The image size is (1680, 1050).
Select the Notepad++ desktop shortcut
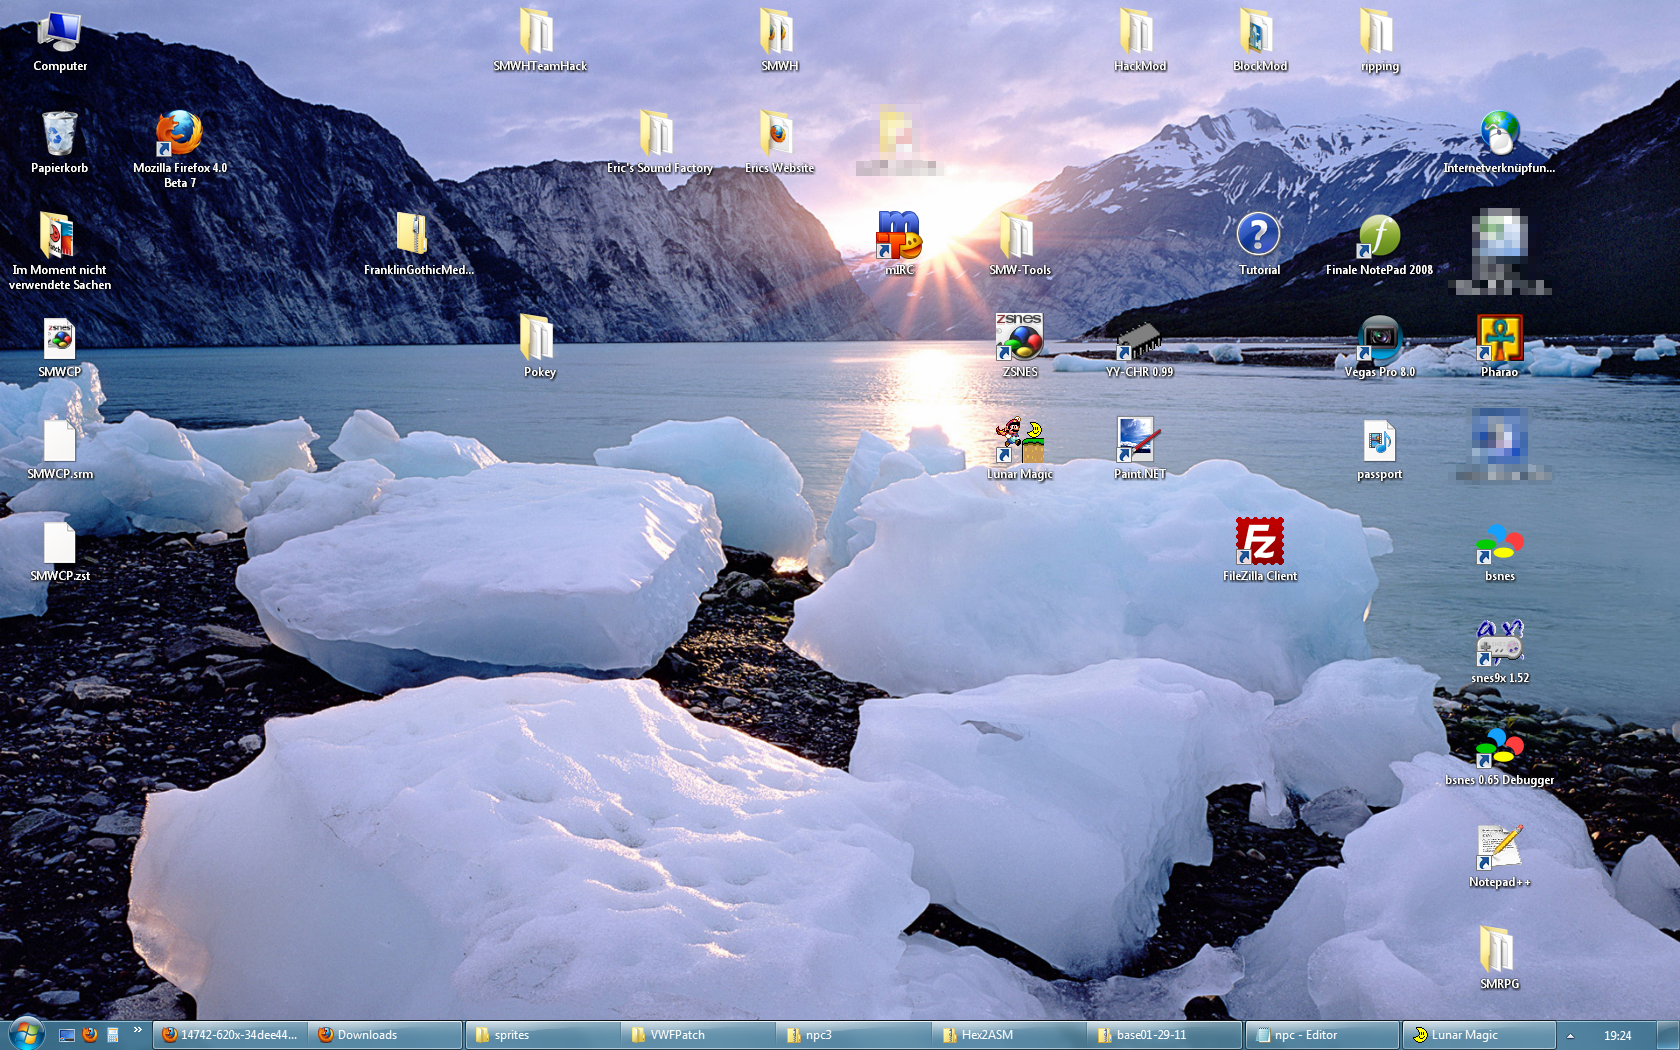coord(1499,857)
